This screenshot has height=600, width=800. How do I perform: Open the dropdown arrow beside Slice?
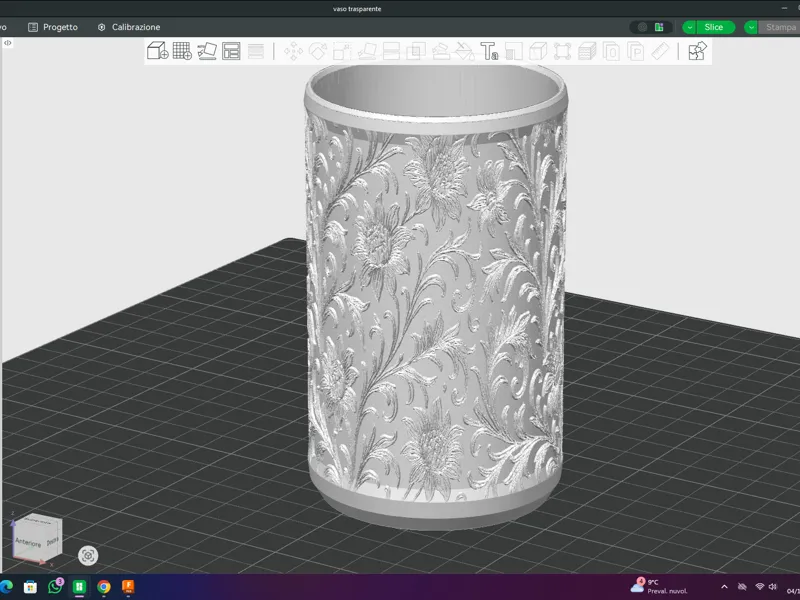pyautogui.click(x=689, y=27)
